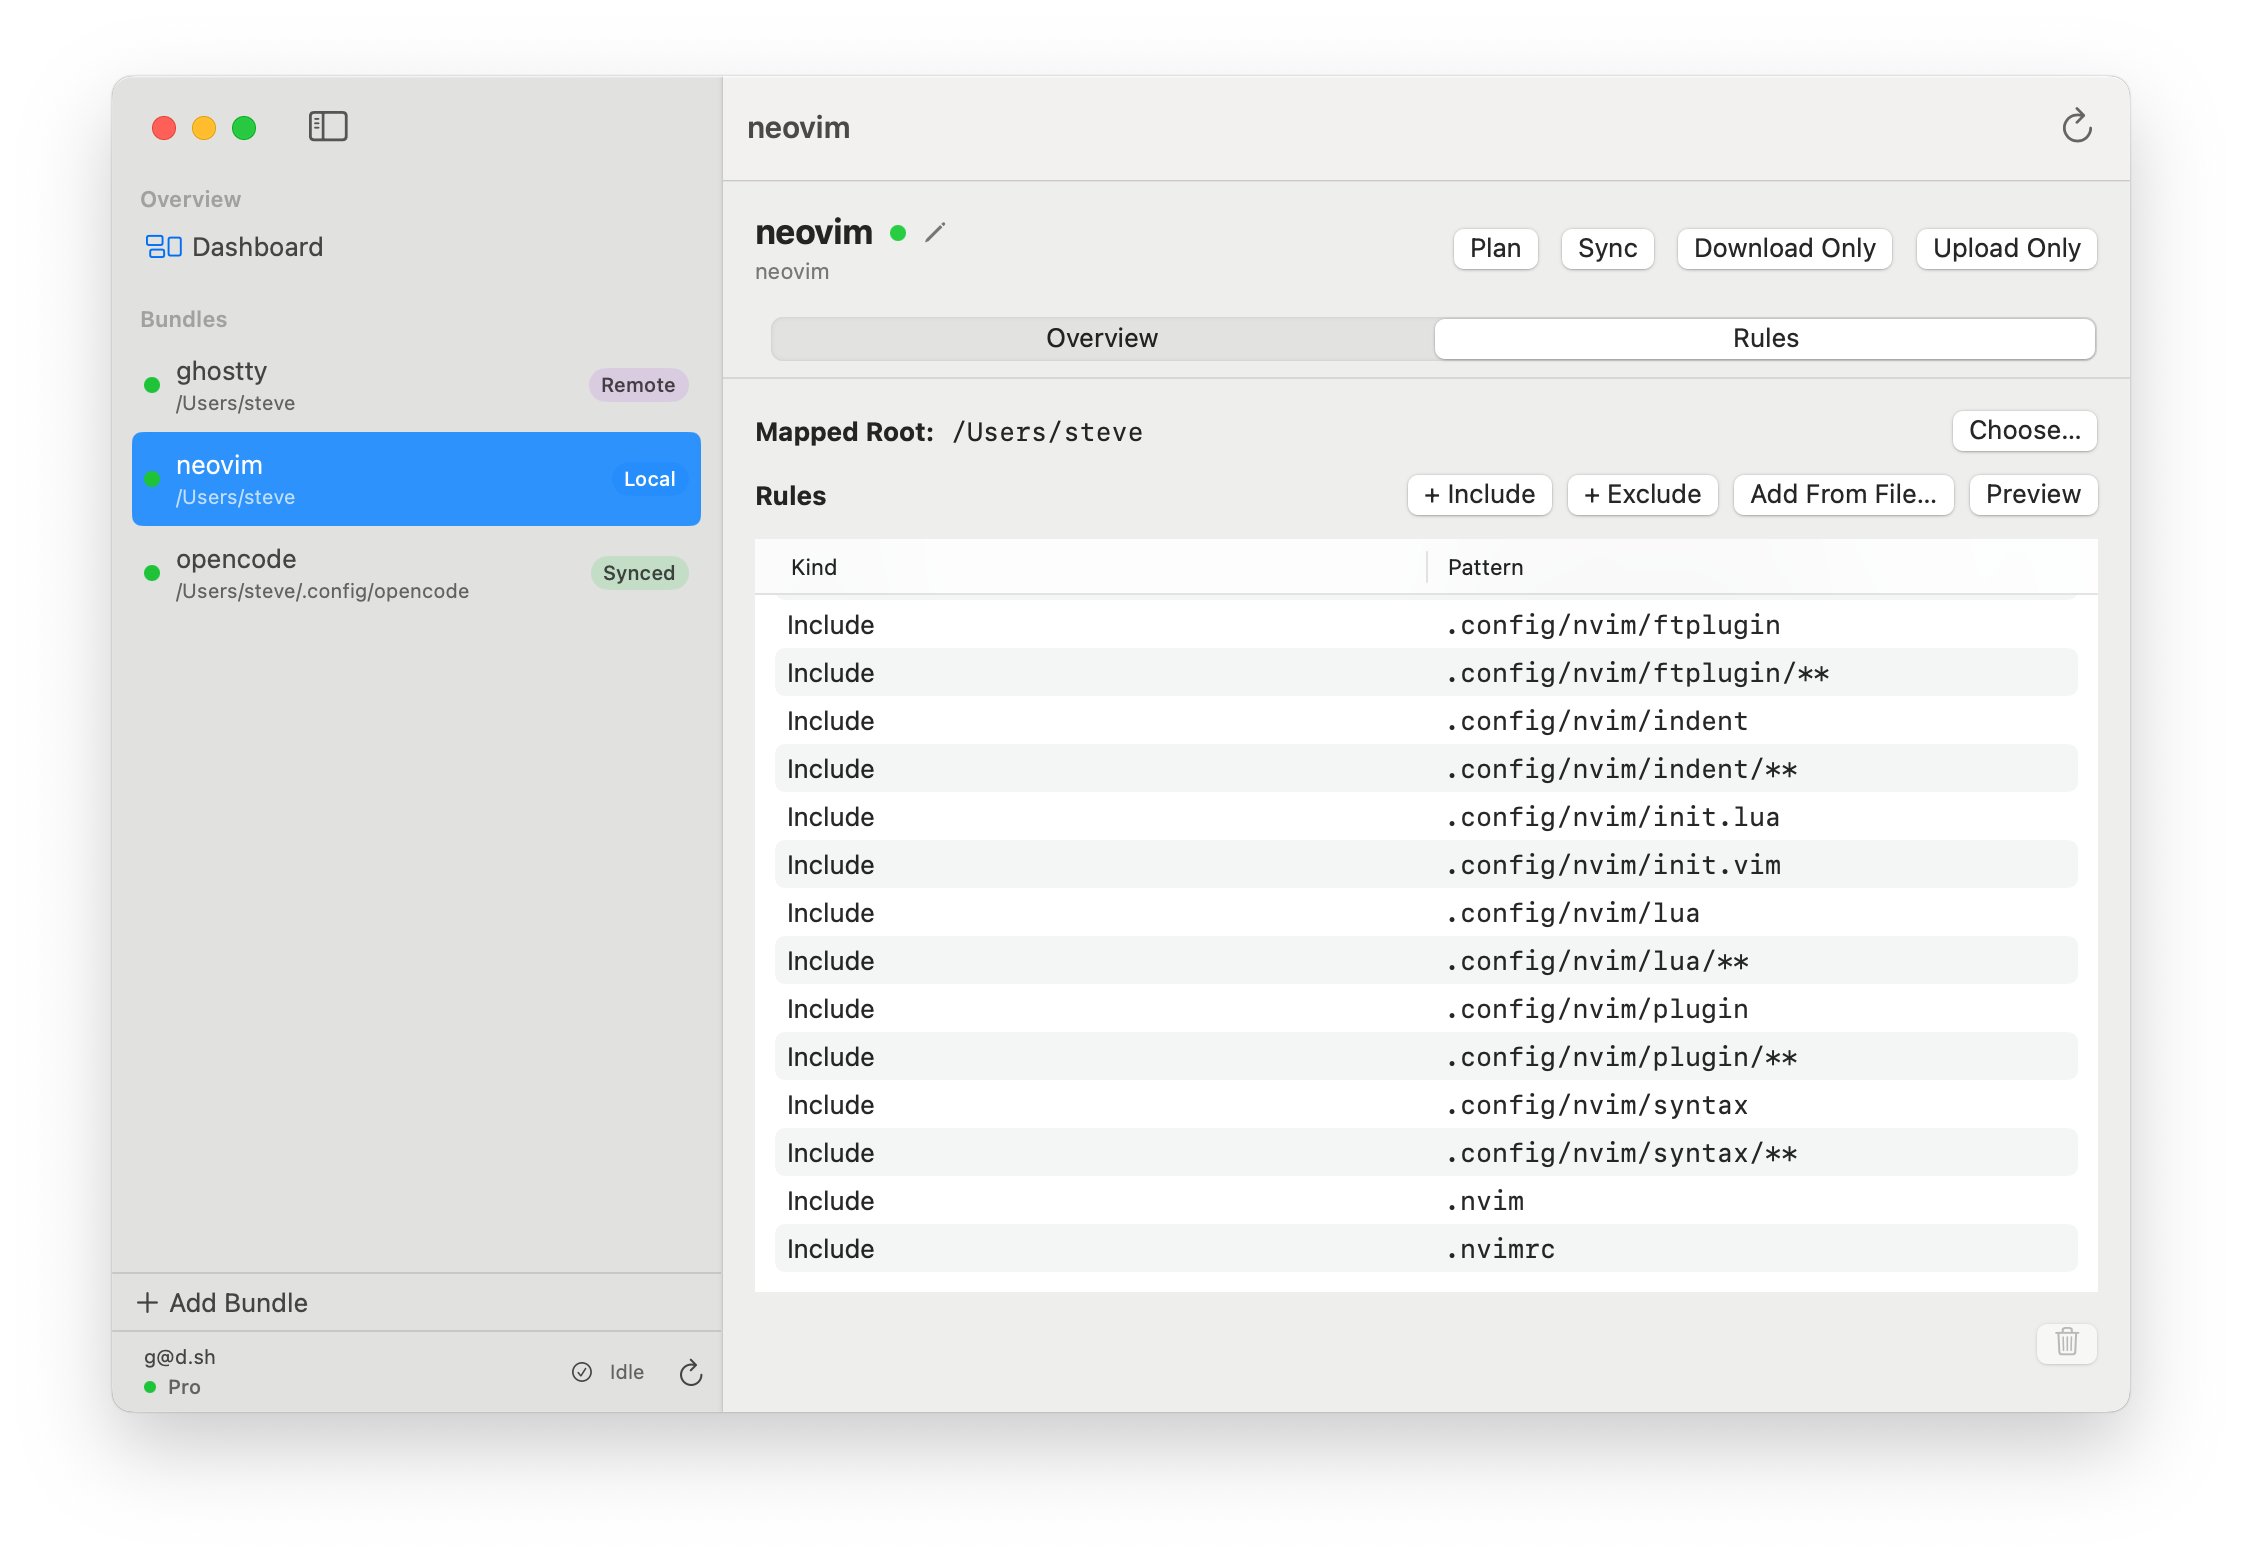Click the Dashboard grid icon

click(x=163, y=247)
